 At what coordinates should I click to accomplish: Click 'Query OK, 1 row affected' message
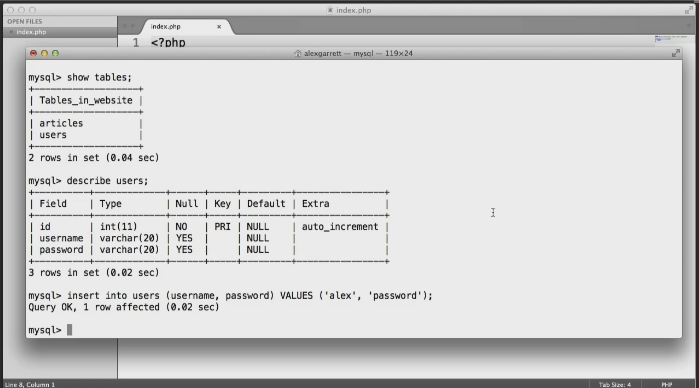click(x=124, y=307)
